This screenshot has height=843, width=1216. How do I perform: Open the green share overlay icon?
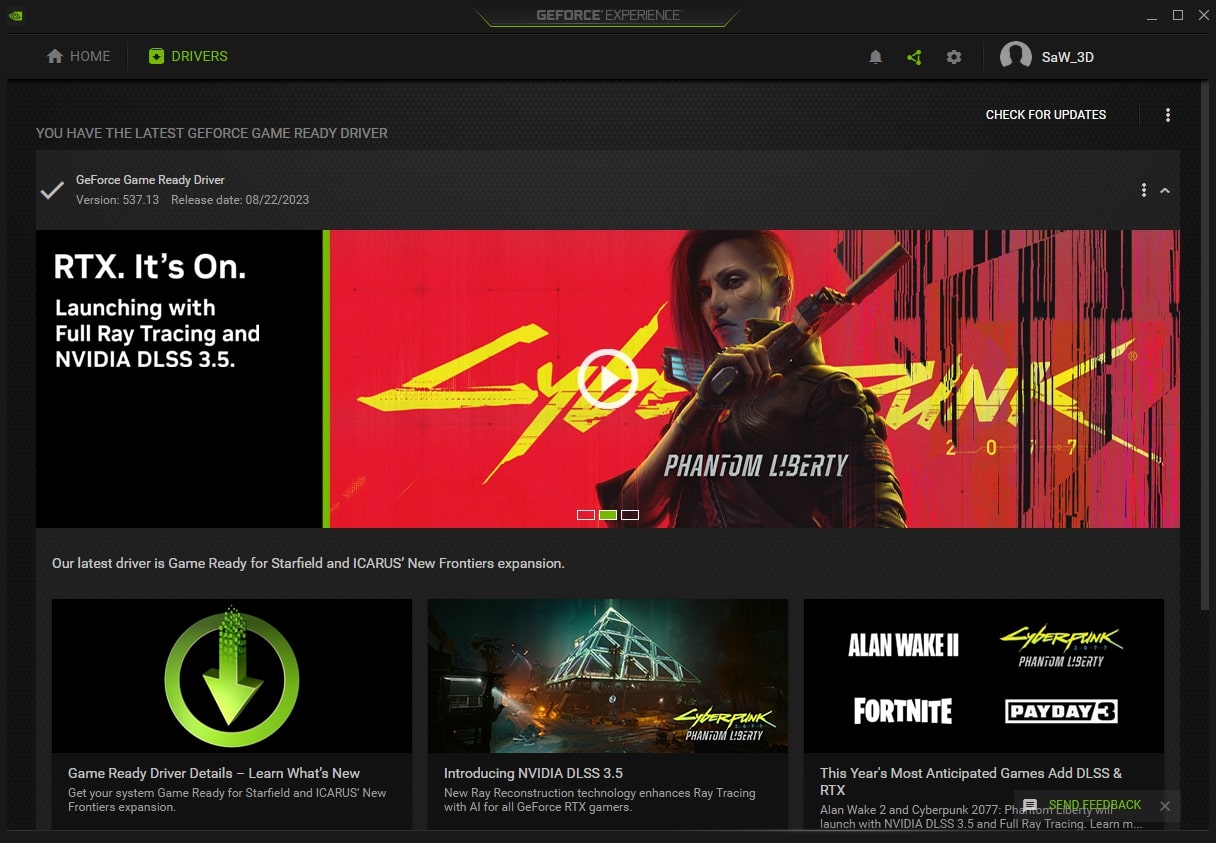pyautogui.click(x=914, y=57)
